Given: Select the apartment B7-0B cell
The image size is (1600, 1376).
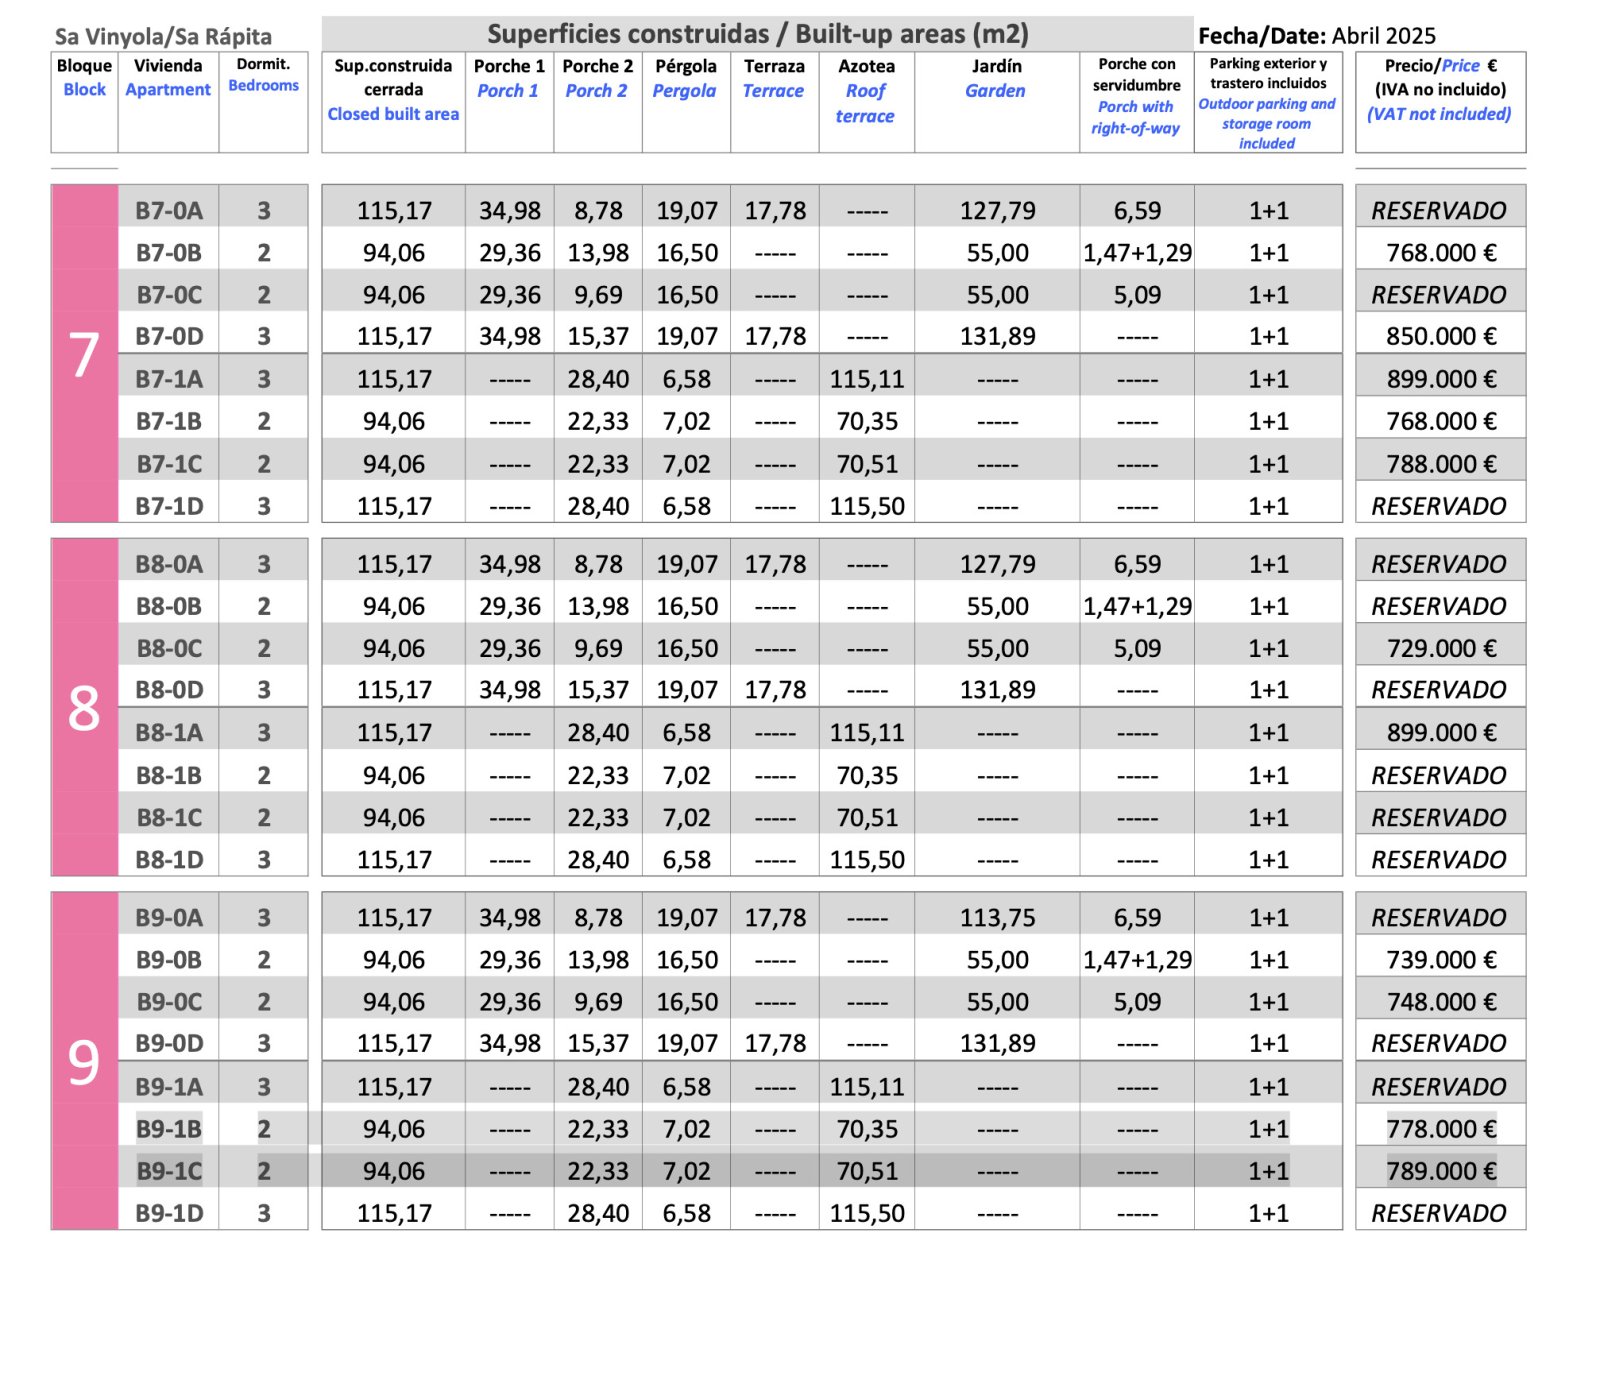Looking at the screenshot, I should (168, 253).
